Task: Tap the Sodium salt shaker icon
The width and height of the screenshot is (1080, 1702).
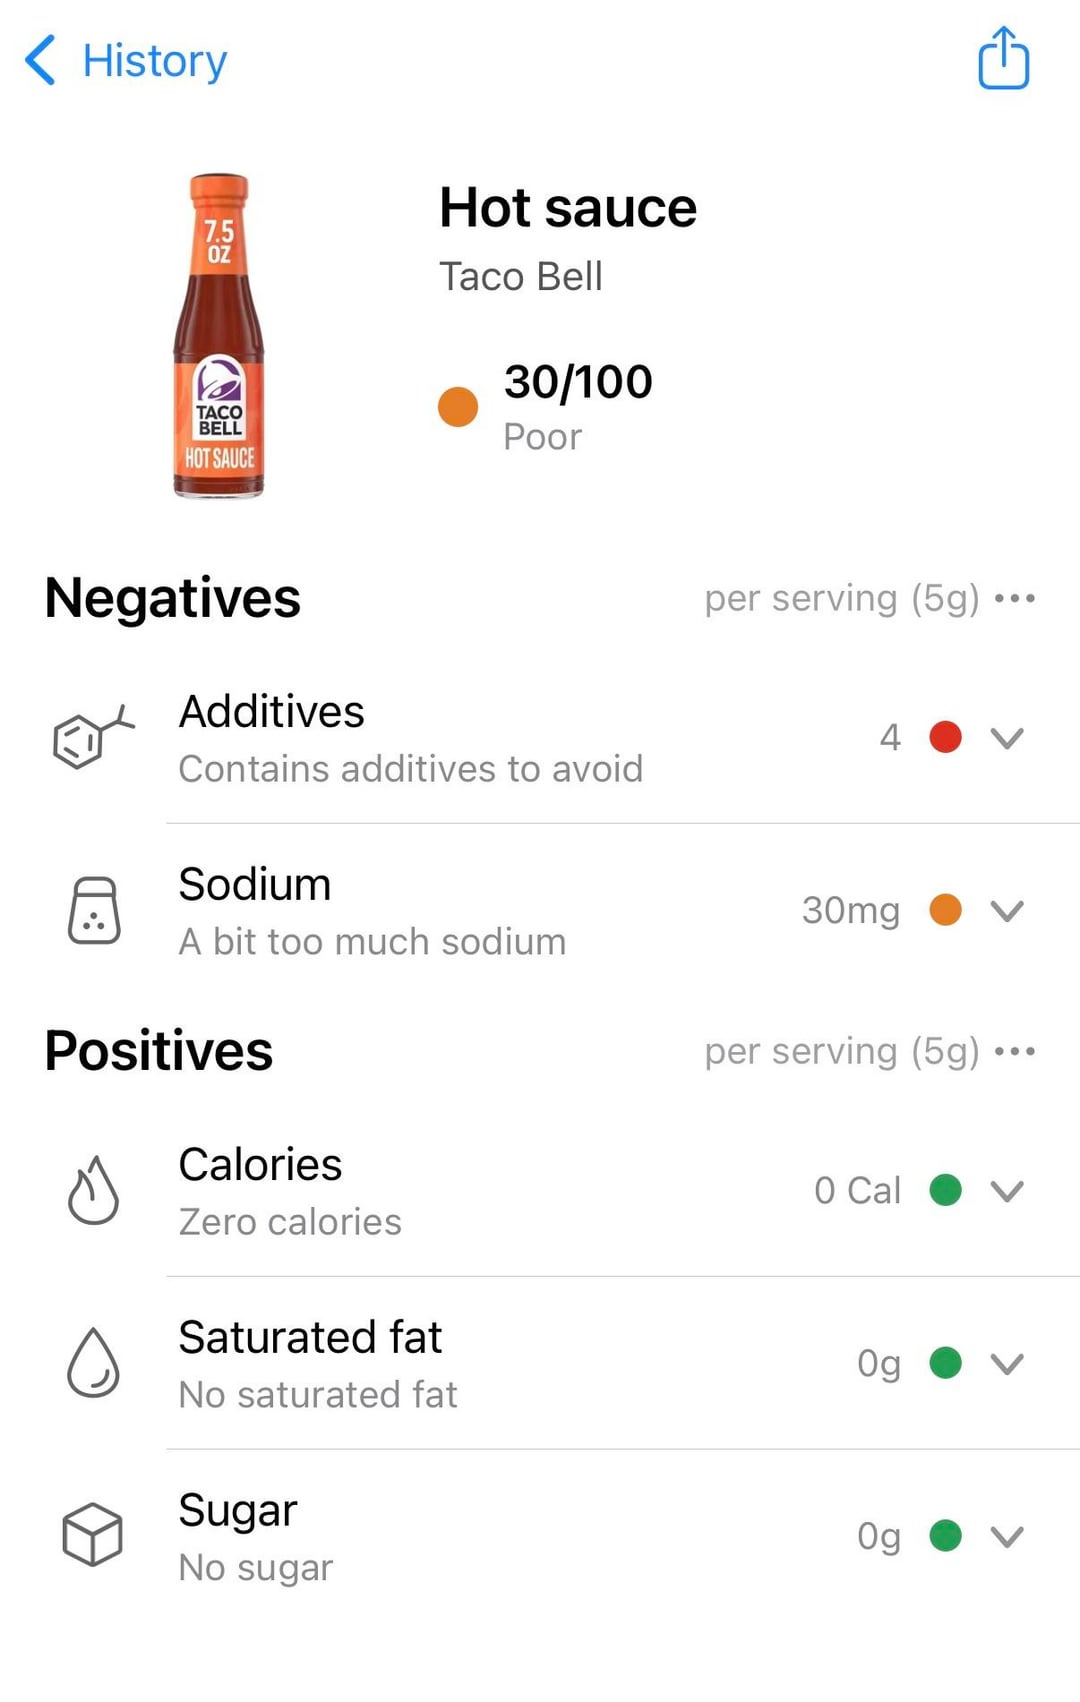Action: click(x=94, y=911)
